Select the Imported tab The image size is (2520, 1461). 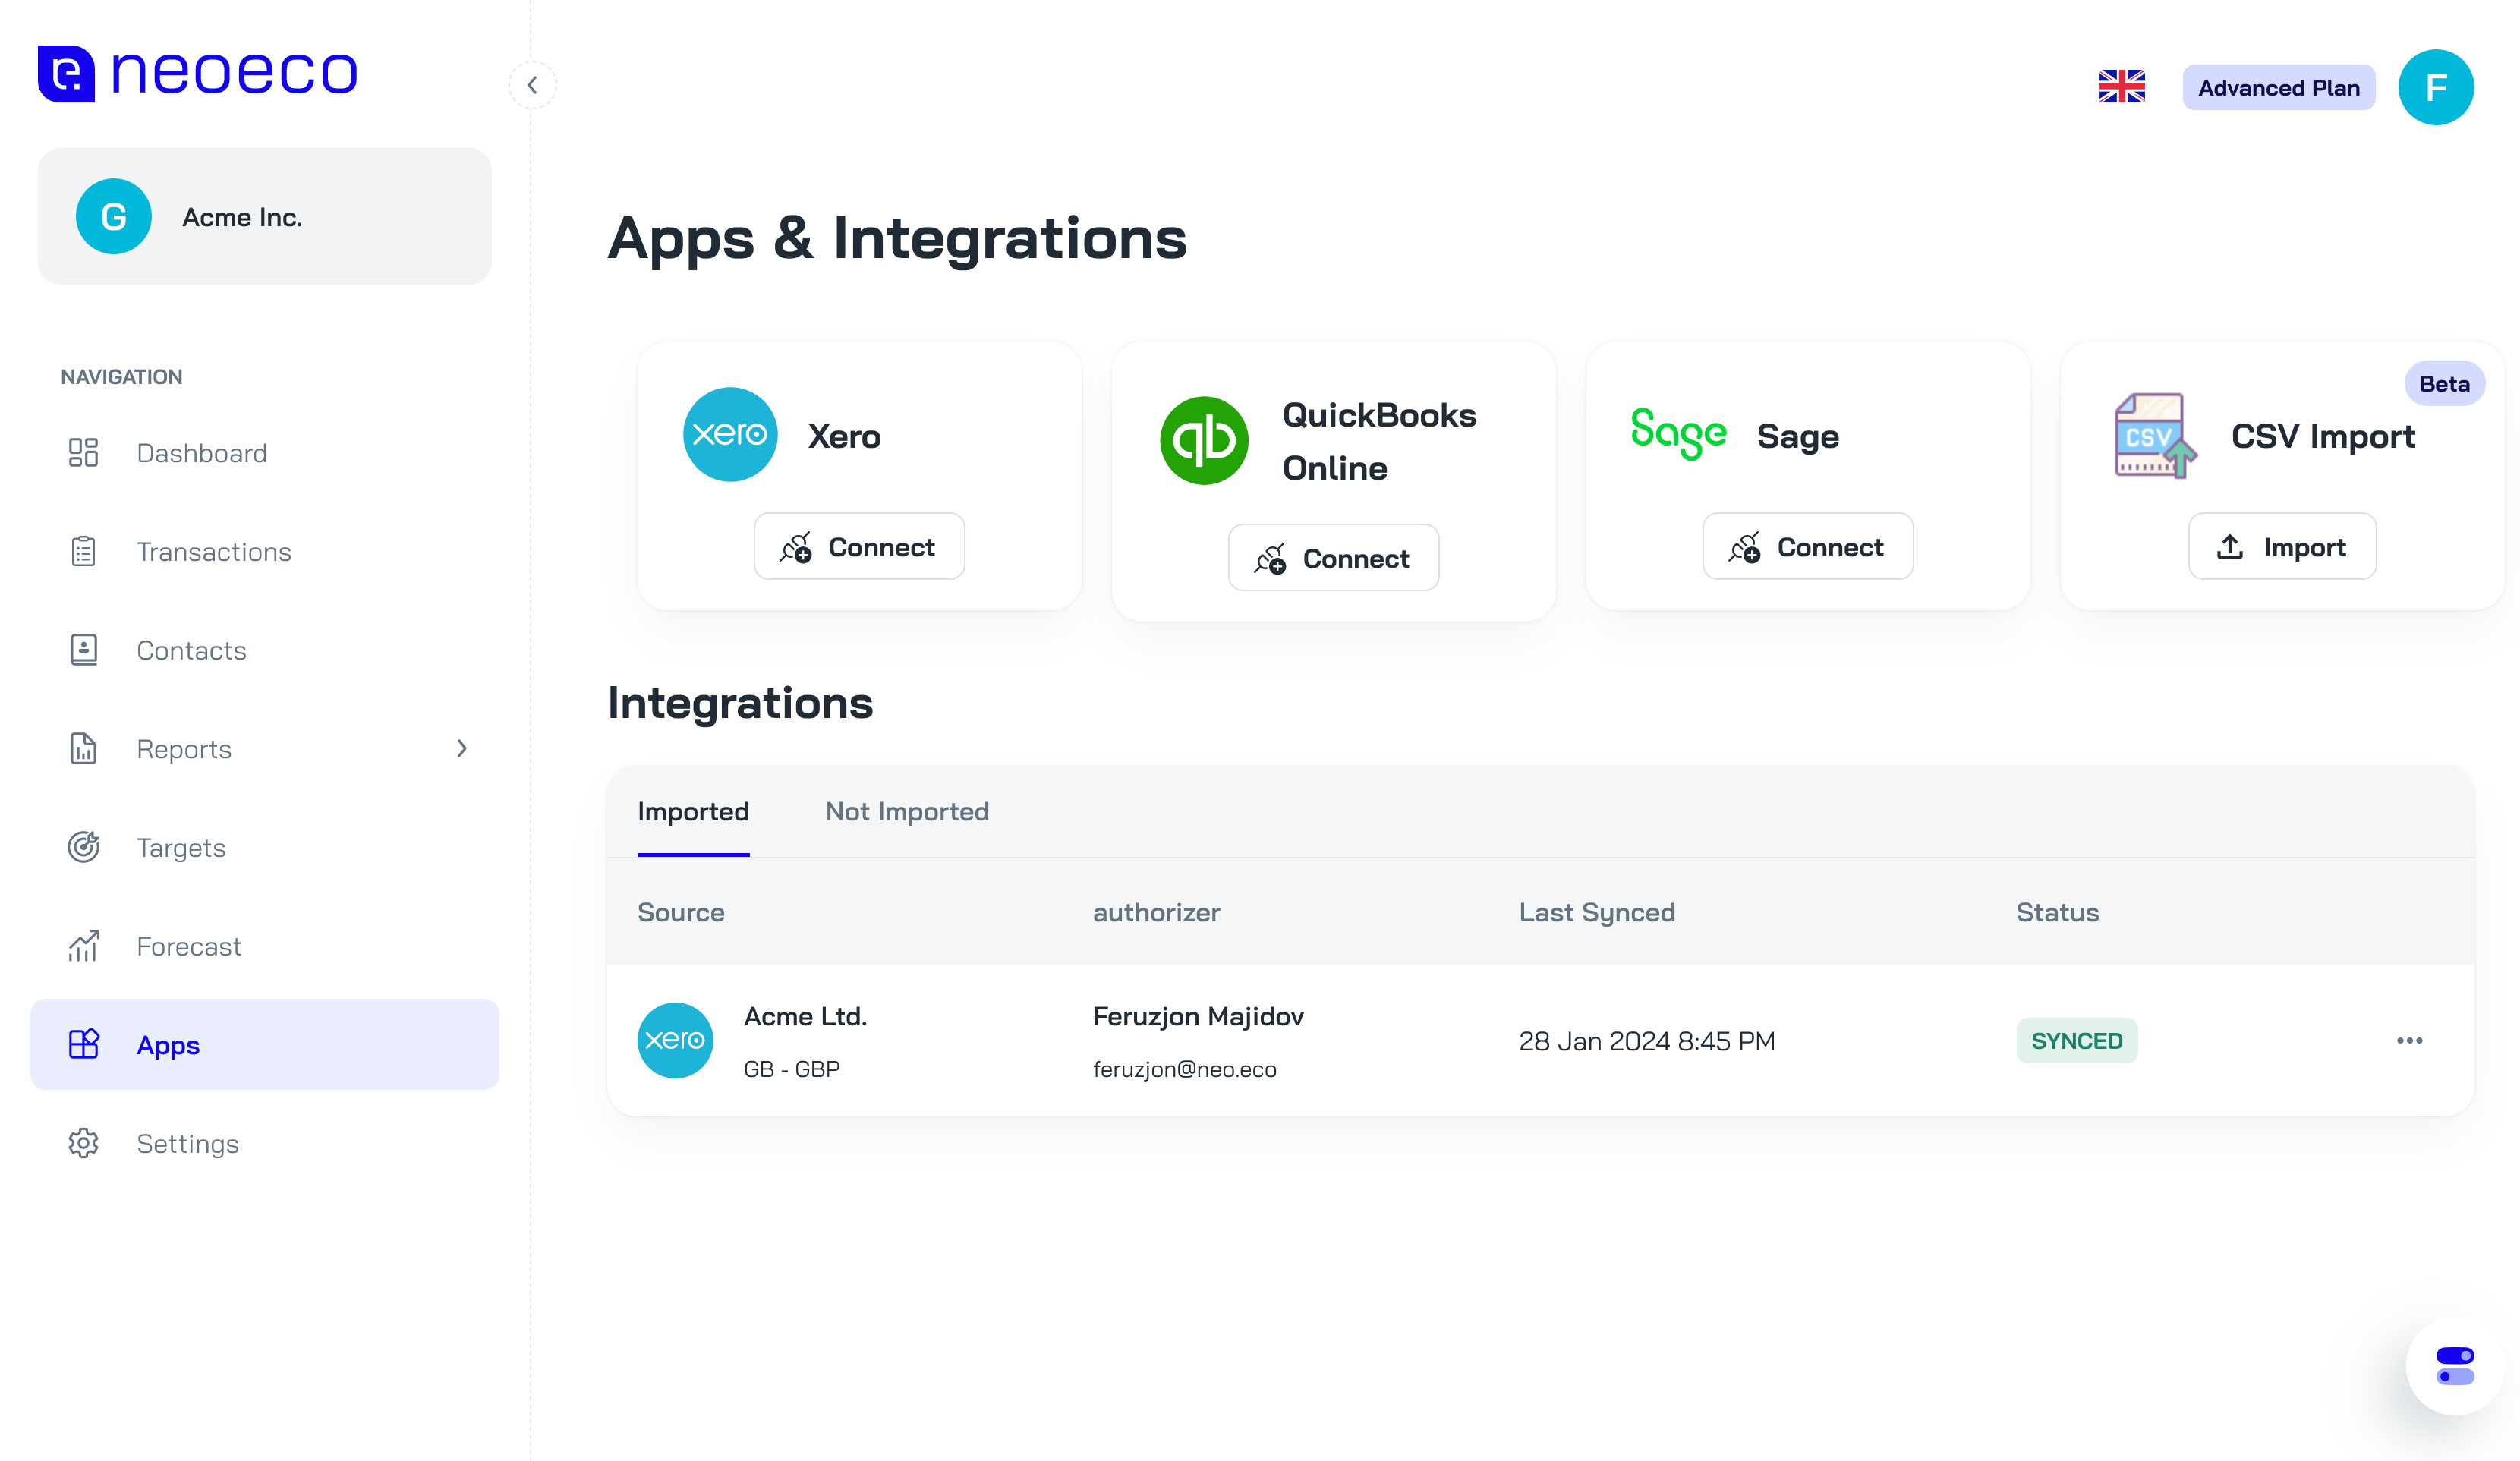(694, 811)
